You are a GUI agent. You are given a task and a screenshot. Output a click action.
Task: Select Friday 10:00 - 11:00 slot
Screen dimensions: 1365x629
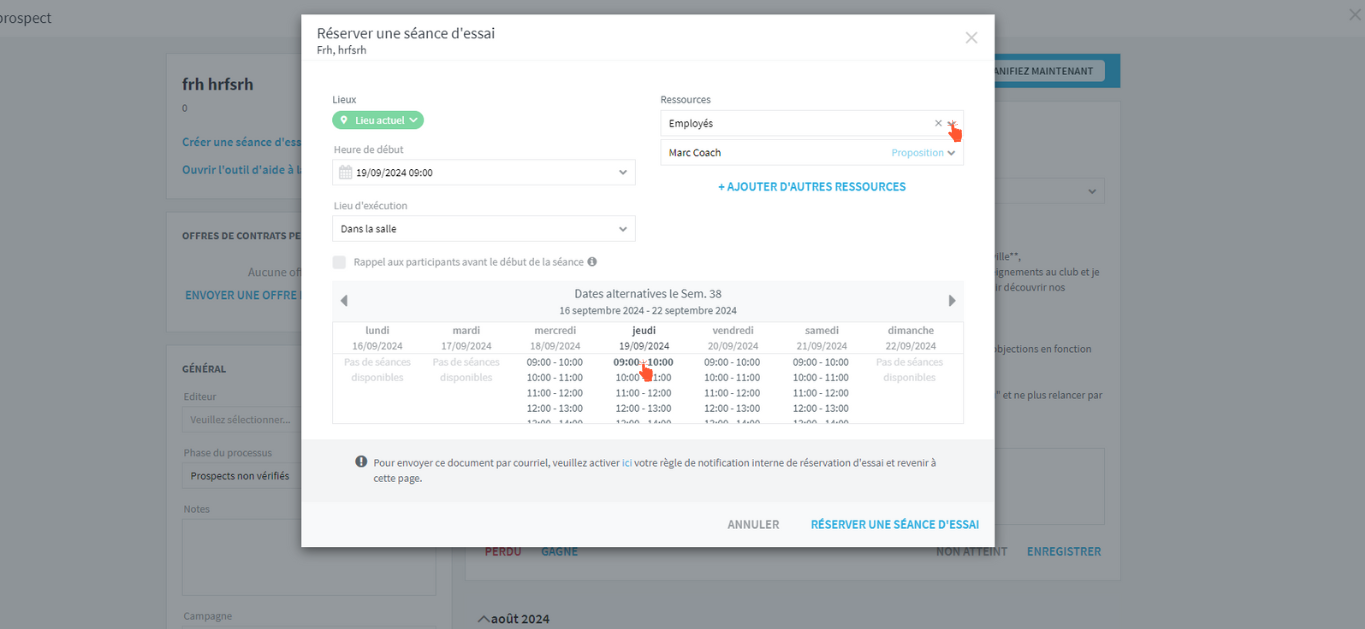tap(732, 378)
